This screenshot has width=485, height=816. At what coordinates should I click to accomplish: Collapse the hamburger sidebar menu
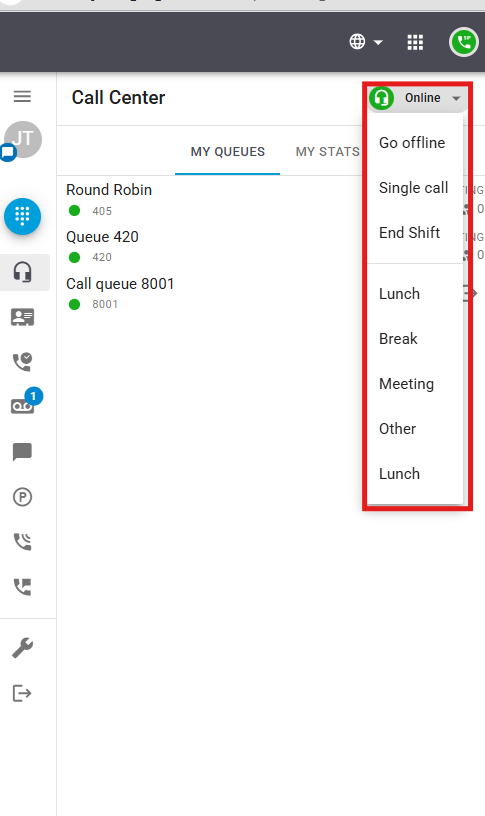[x=22, y=96]
